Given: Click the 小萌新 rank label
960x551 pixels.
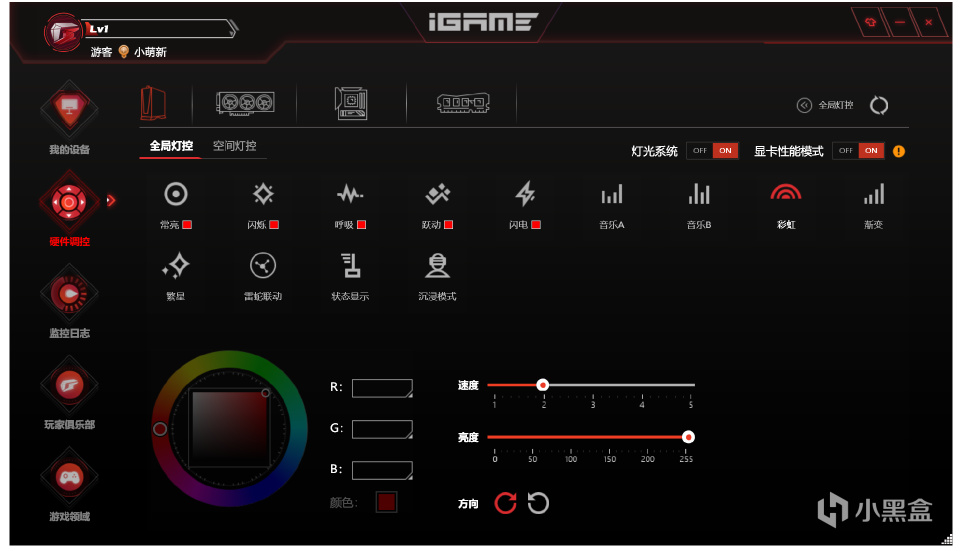Looking at the screenshot, I should (x=151, y=52).
